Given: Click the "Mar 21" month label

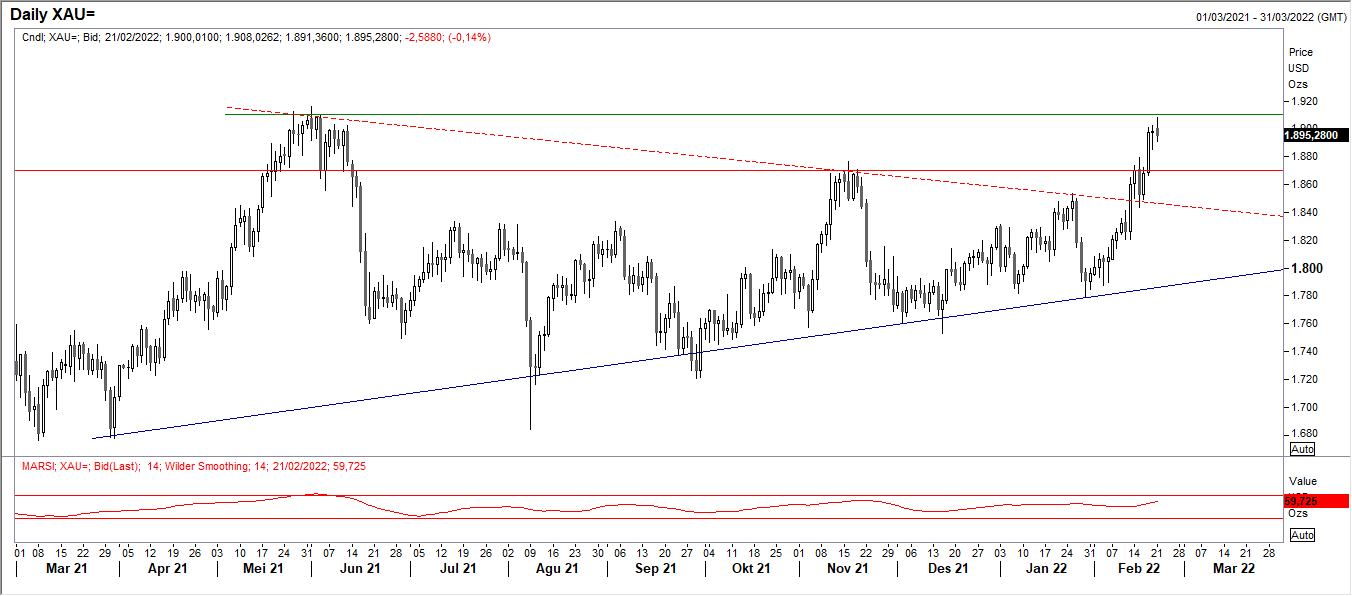Looking at the screenshot, I should coord(69,569).
